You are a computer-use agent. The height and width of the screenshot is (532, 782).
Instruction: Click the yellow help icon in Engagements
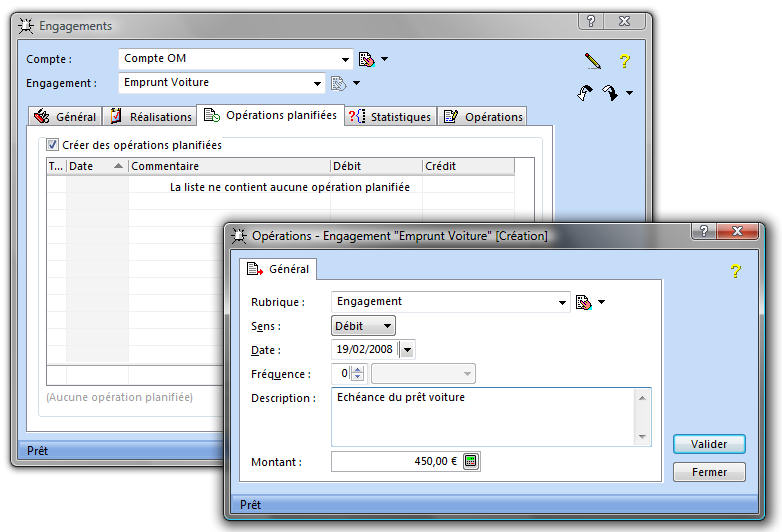click(x=624, y=61)
